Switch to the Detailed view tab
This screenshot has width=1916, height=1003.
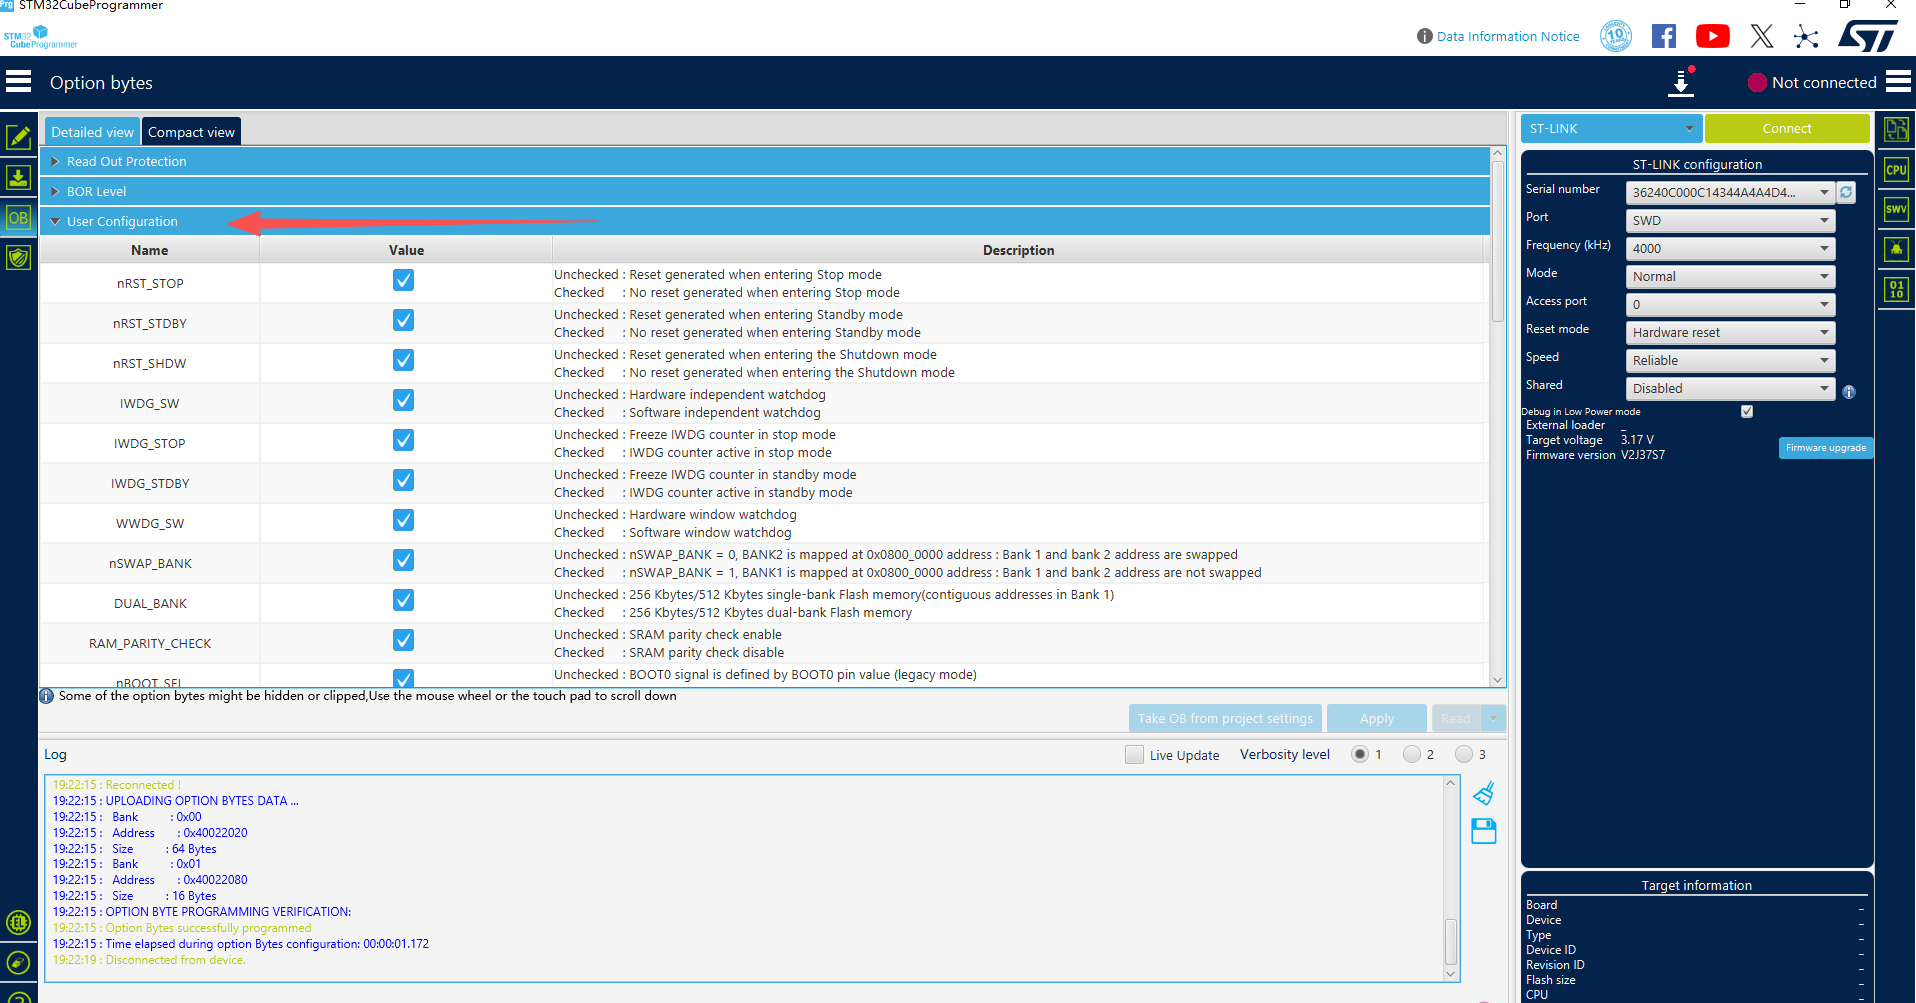[x=92, y=132]
